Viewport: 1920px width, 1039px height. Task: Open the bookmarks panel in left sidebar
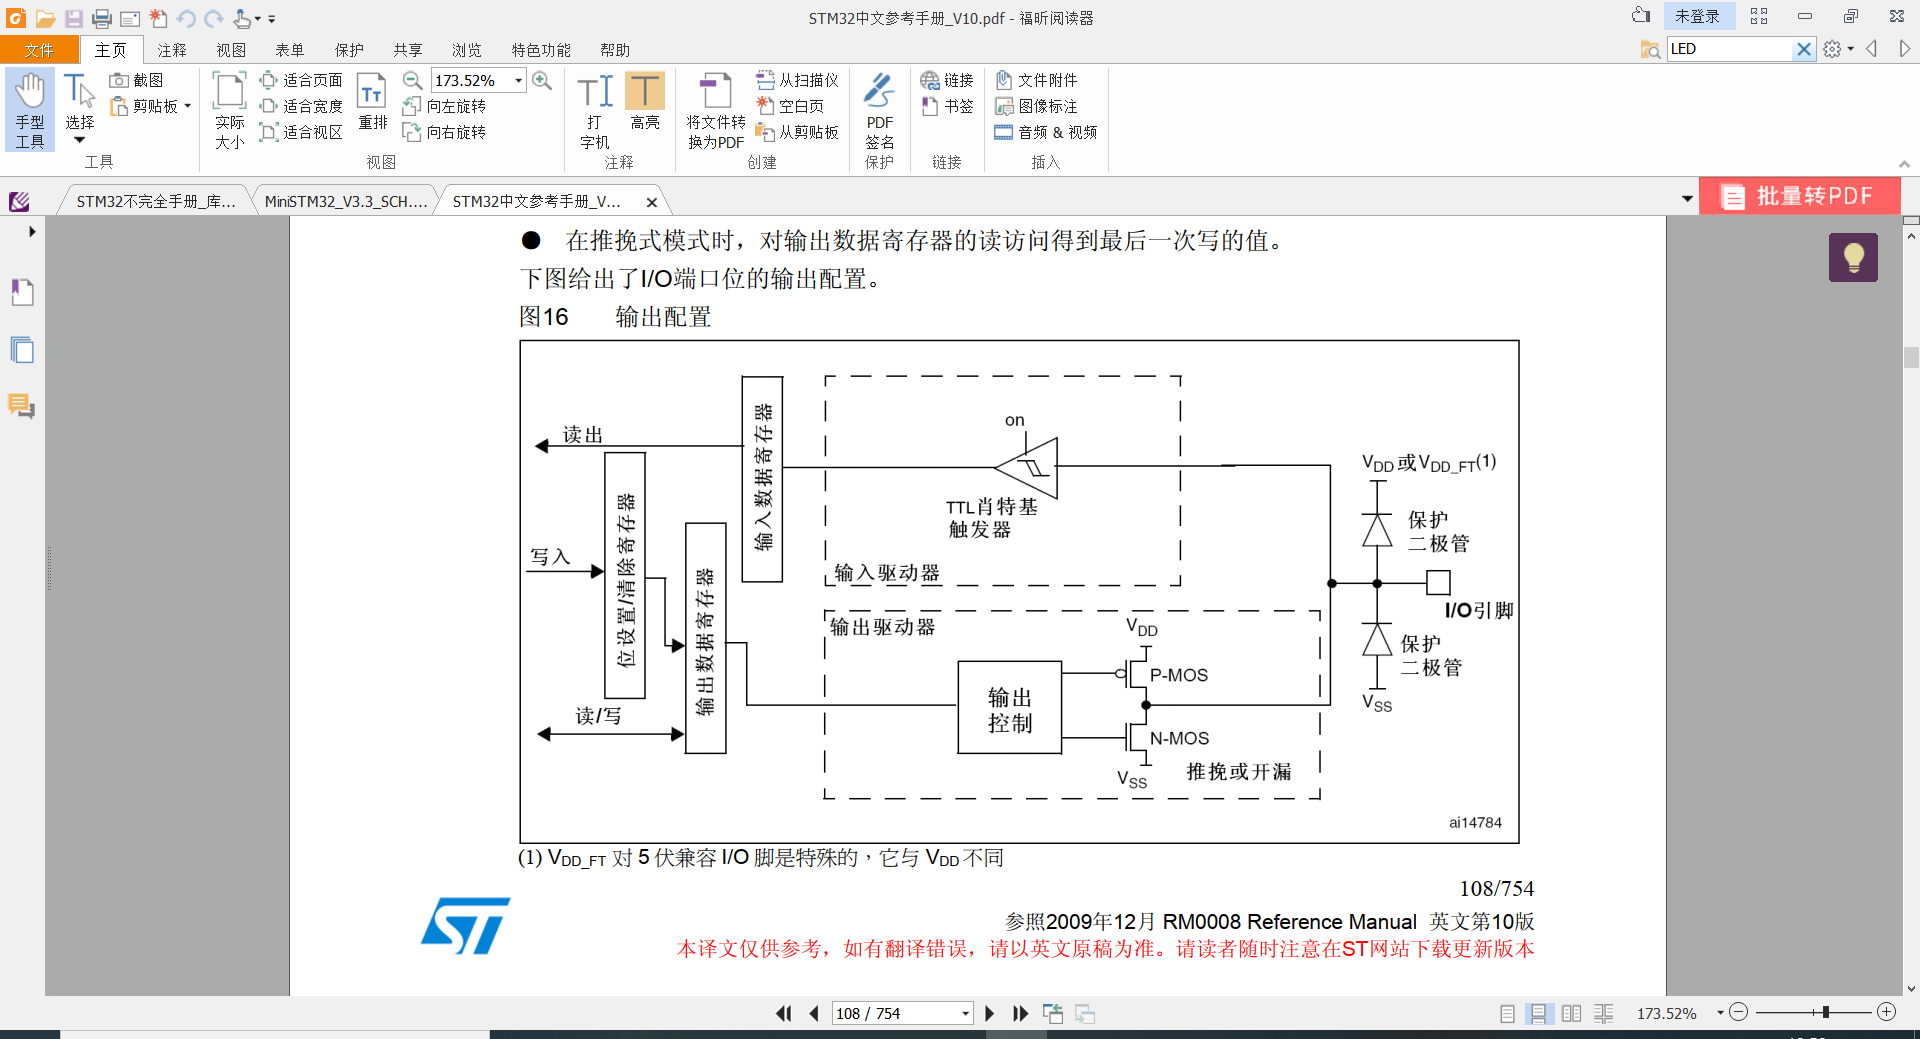point(22,292)
